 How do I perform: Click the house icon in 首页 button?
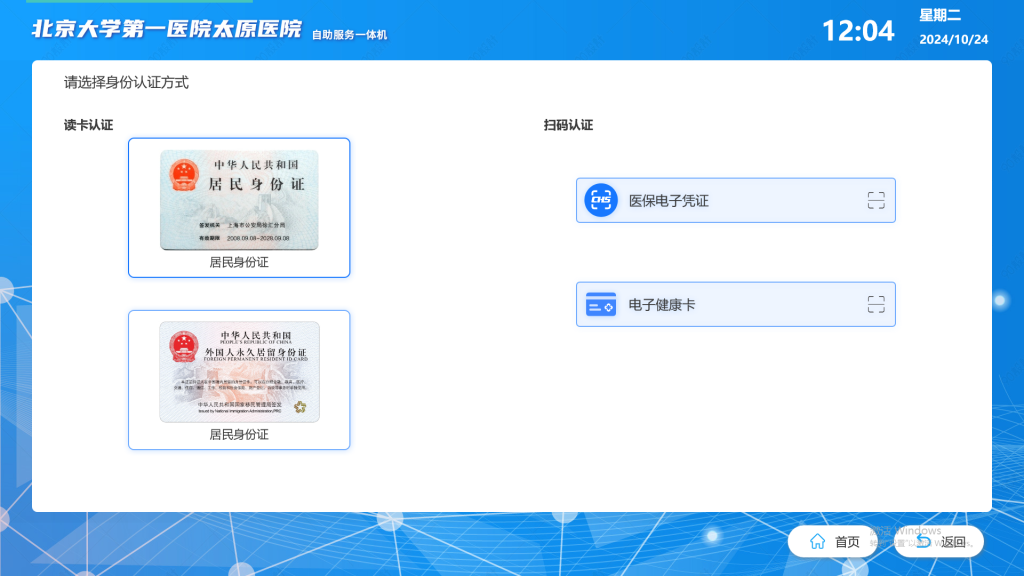pos(817,541)
